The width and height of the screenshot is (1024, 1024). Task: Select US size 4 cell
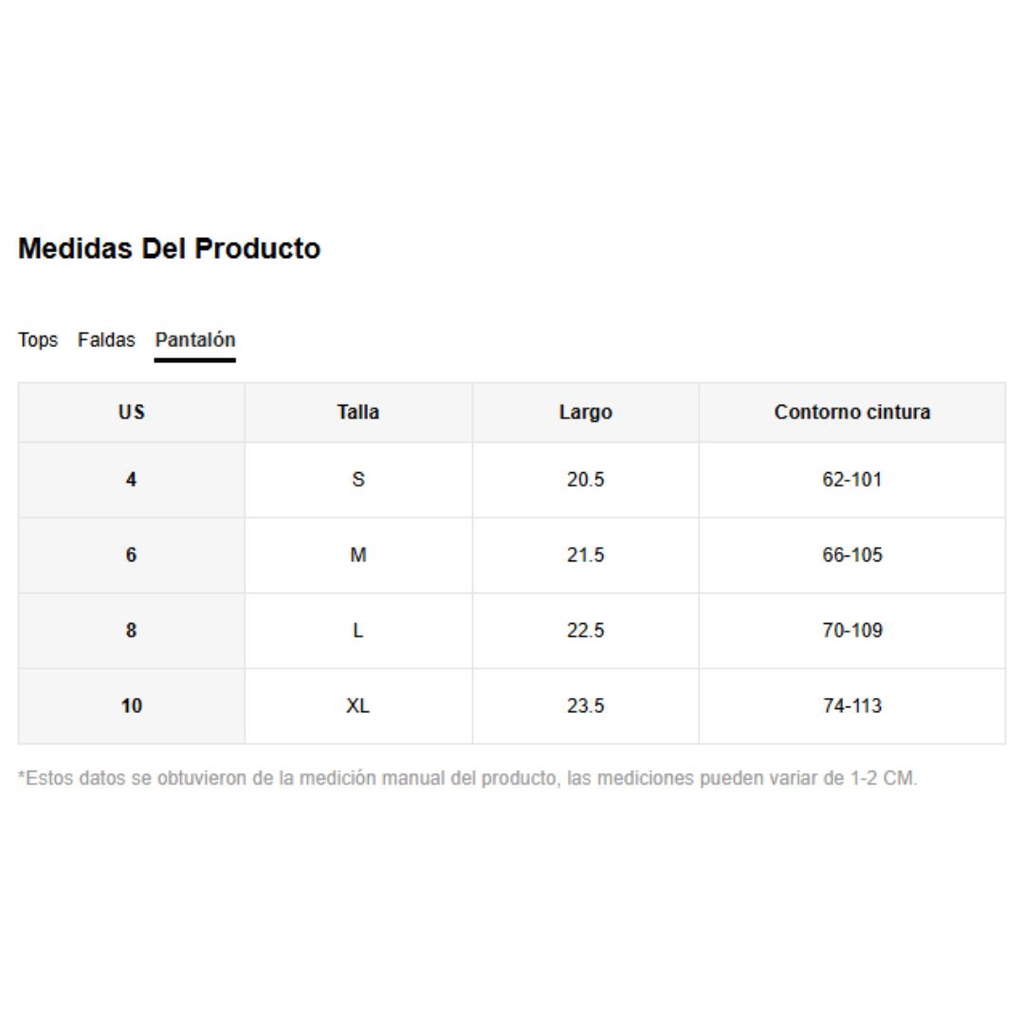[131, 480]
